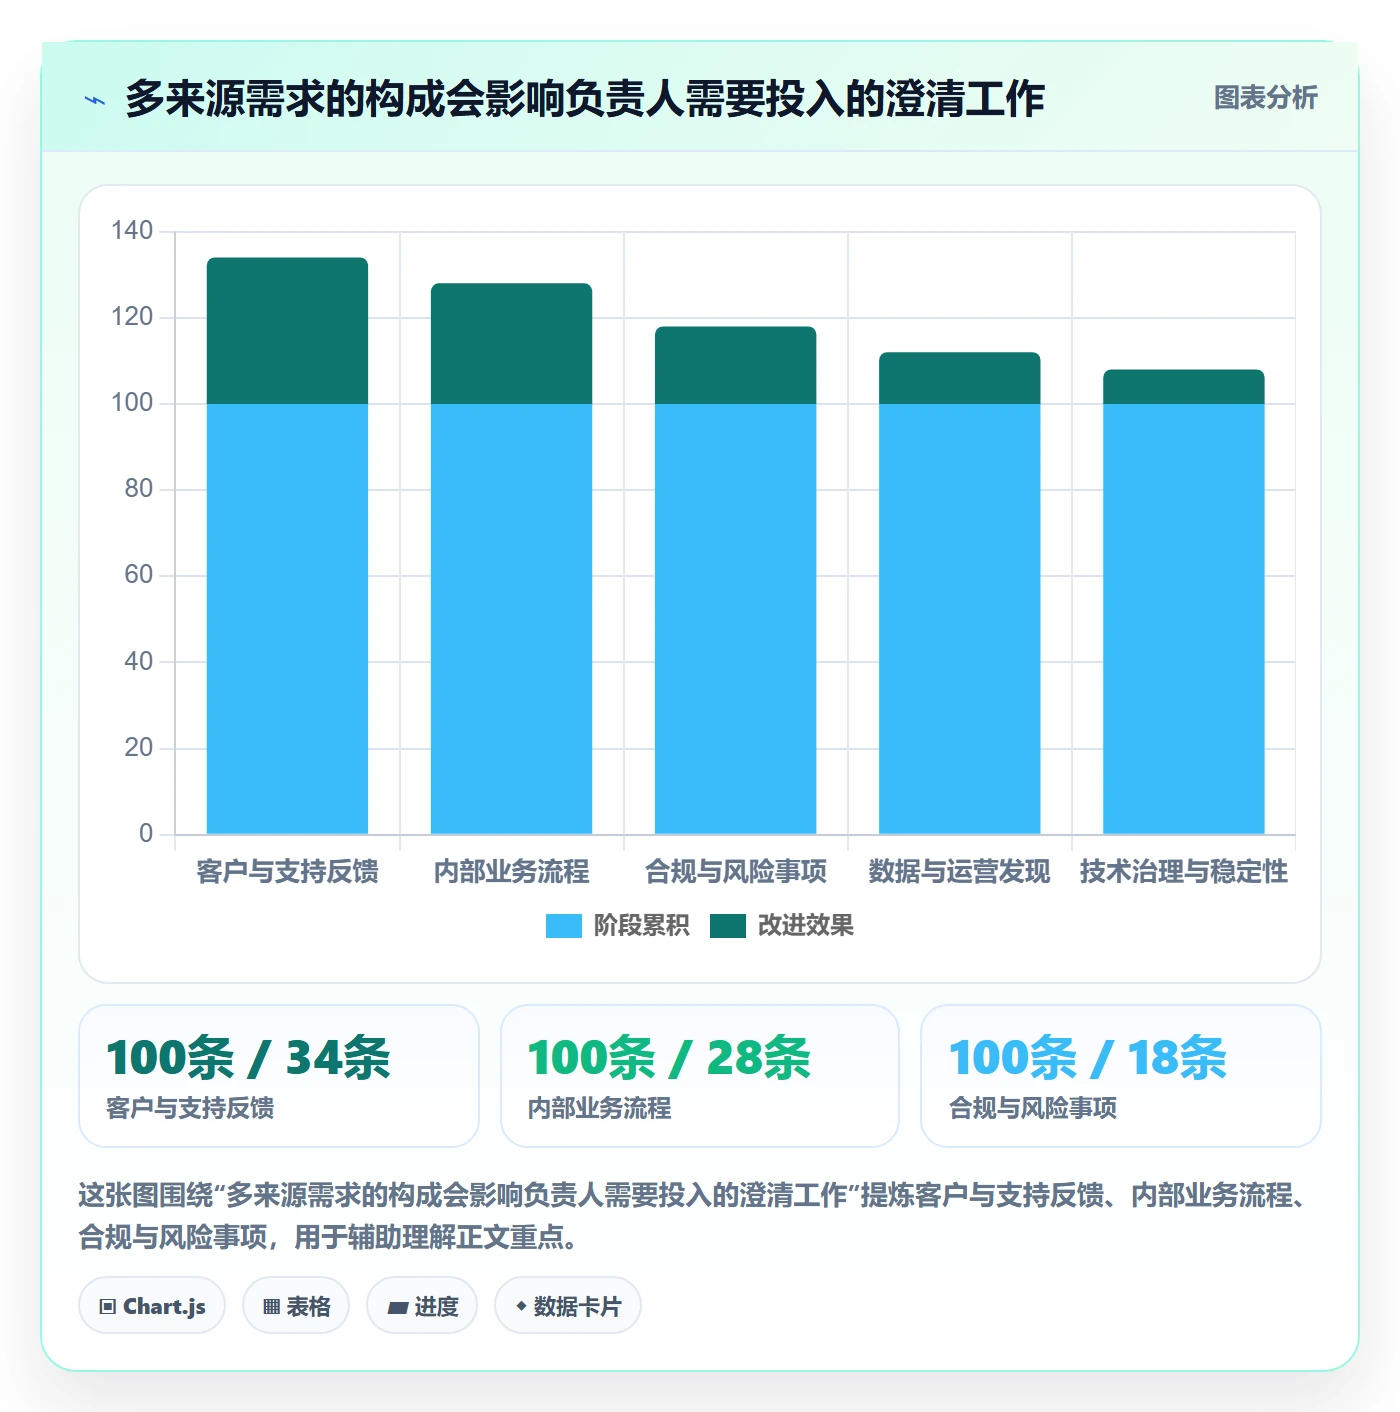Click the x-axis label 内部业务流程
The height and width of the screenshot is (1412, 1400).
click(x=511, y=872)
